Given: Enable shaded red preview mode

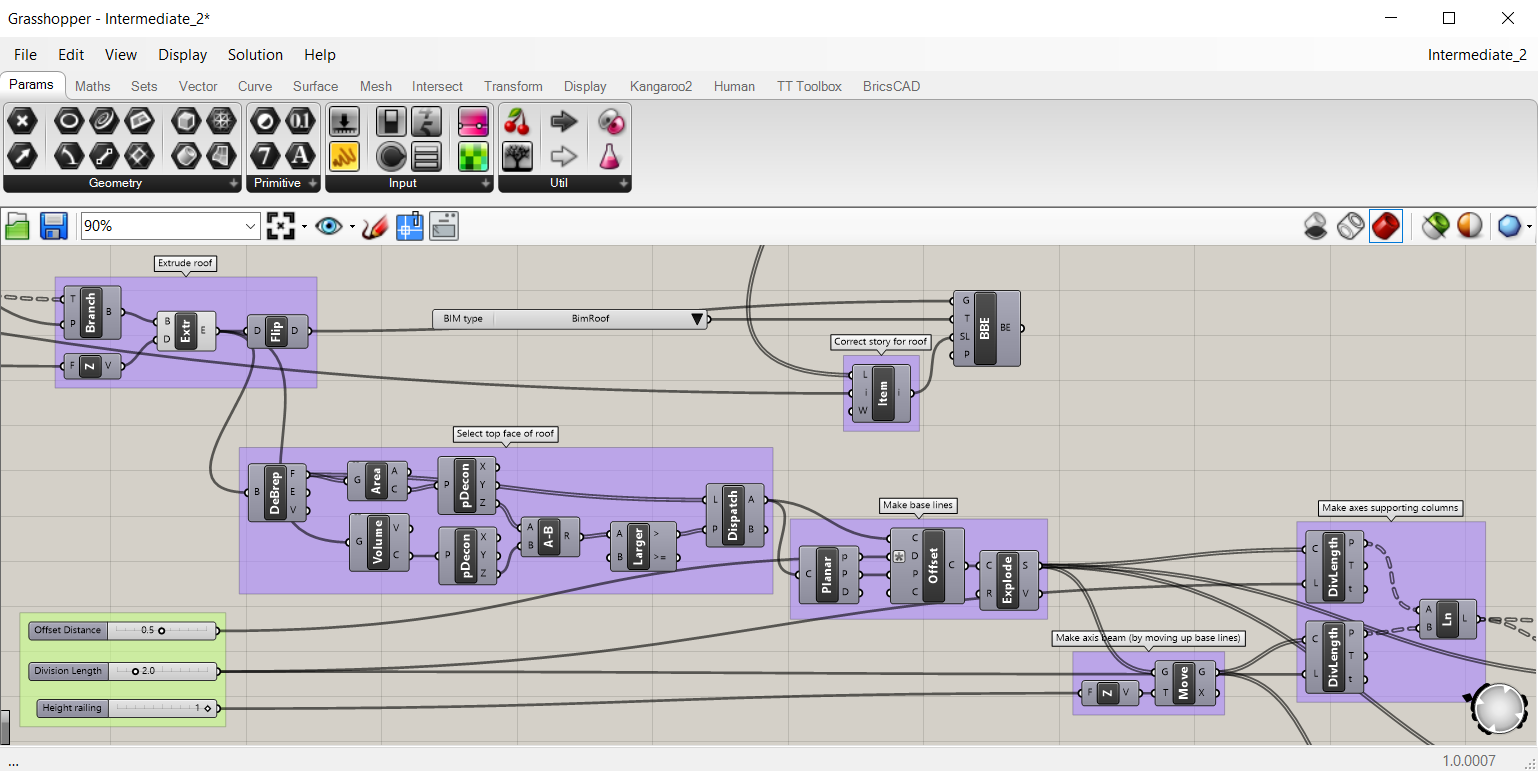Looking at the screenshot, I should click(1385, 227).
